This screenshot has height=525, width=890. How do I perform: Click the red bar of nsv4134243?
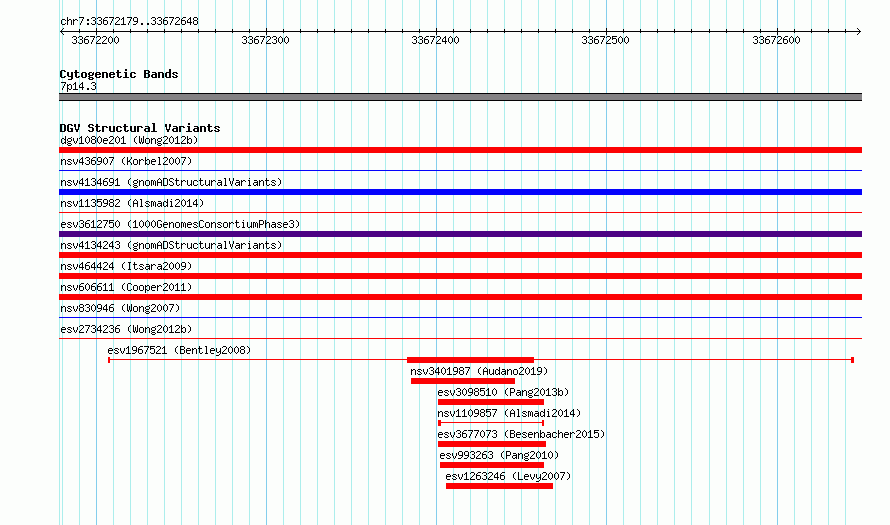(460, 255)
